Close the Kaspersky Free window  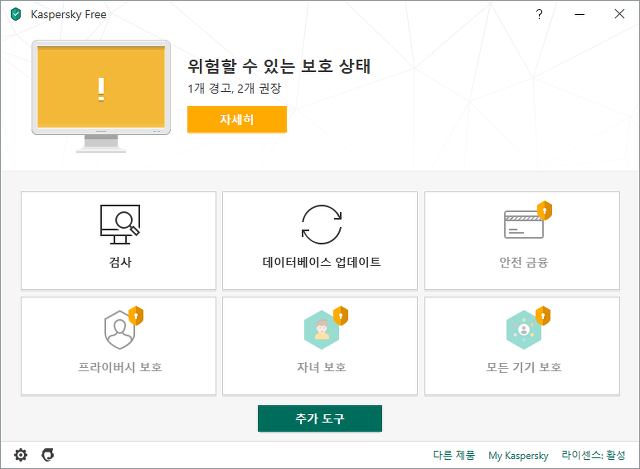[620, 14]
